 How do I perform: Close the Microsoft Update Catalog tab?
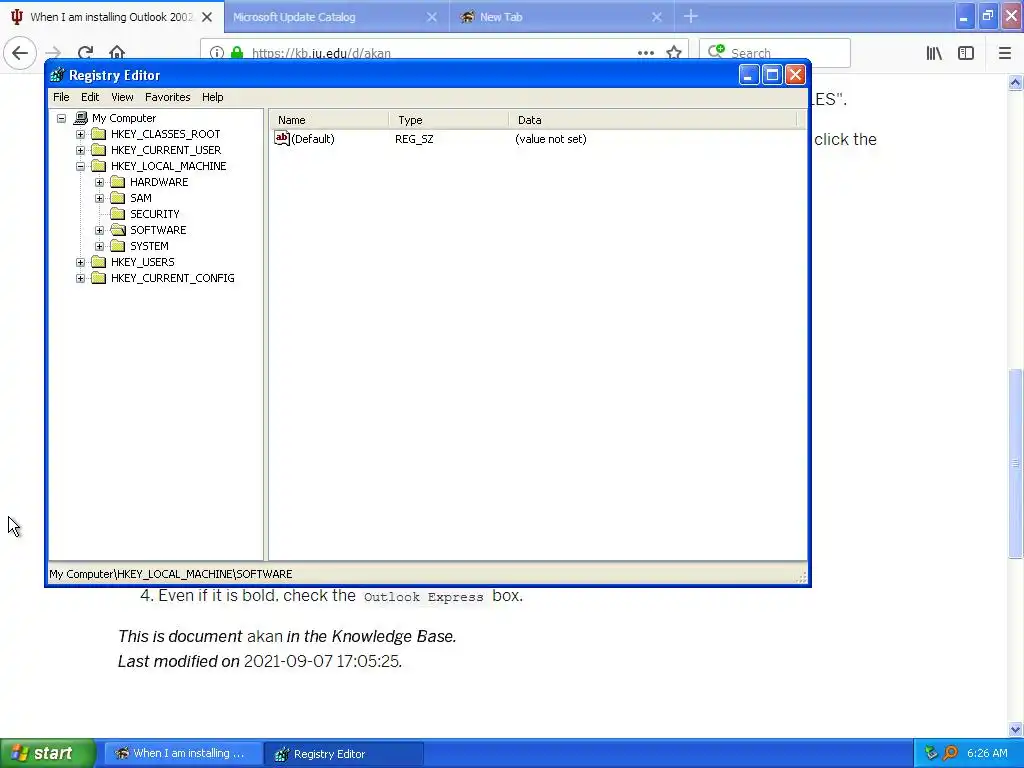[432, 17]
